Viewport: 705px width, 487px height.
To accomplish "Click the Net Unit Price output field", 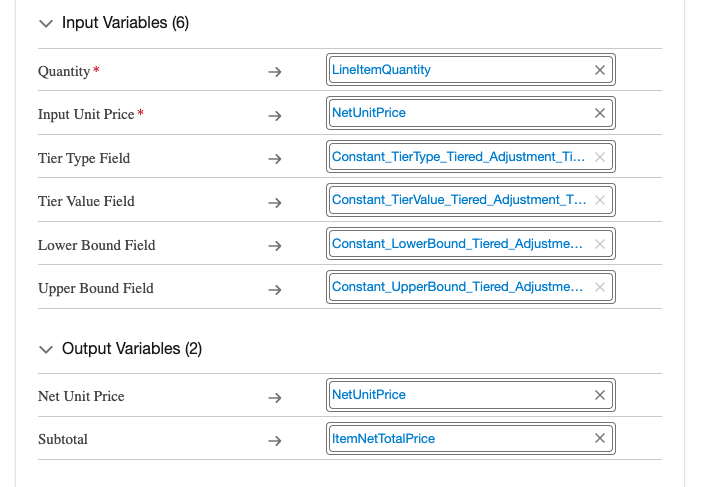I will coord(460,395).
